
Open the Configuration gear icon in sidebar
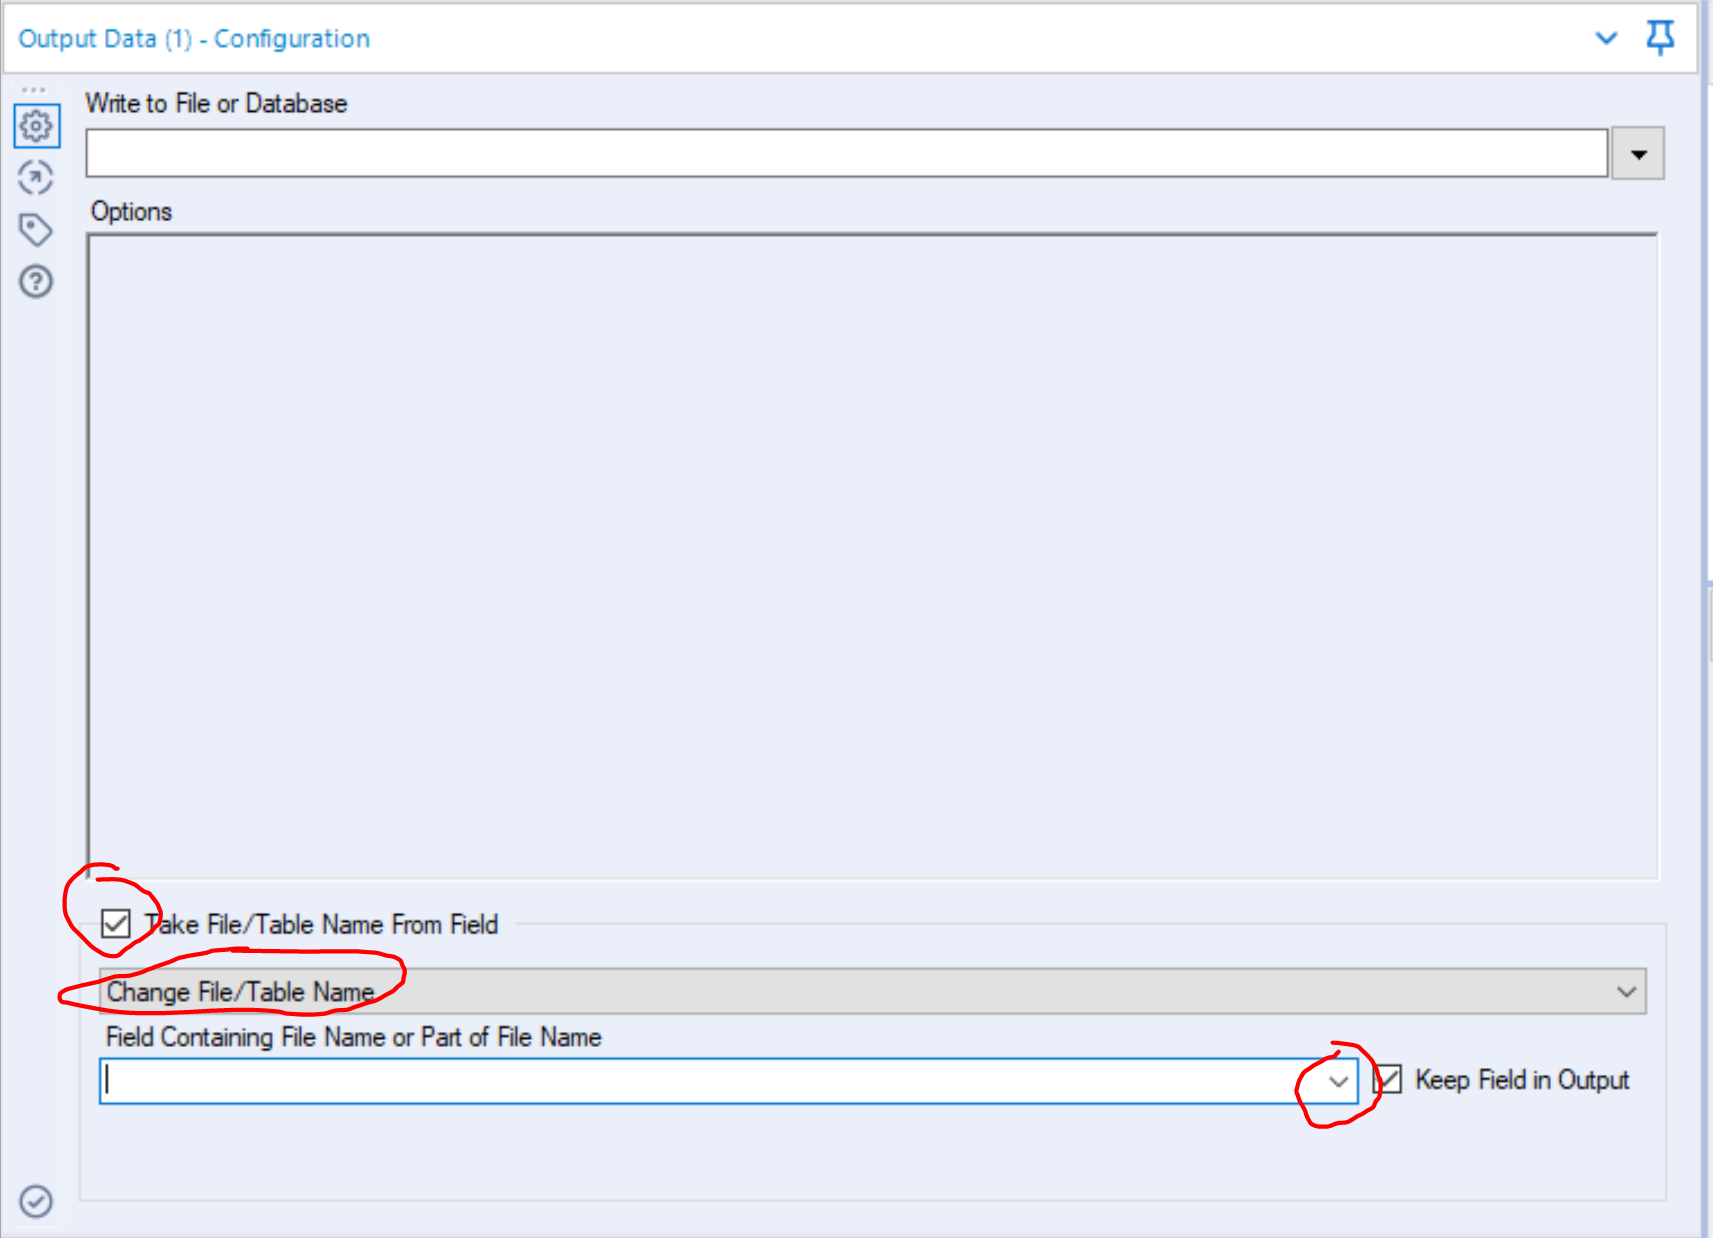(36, 127)
